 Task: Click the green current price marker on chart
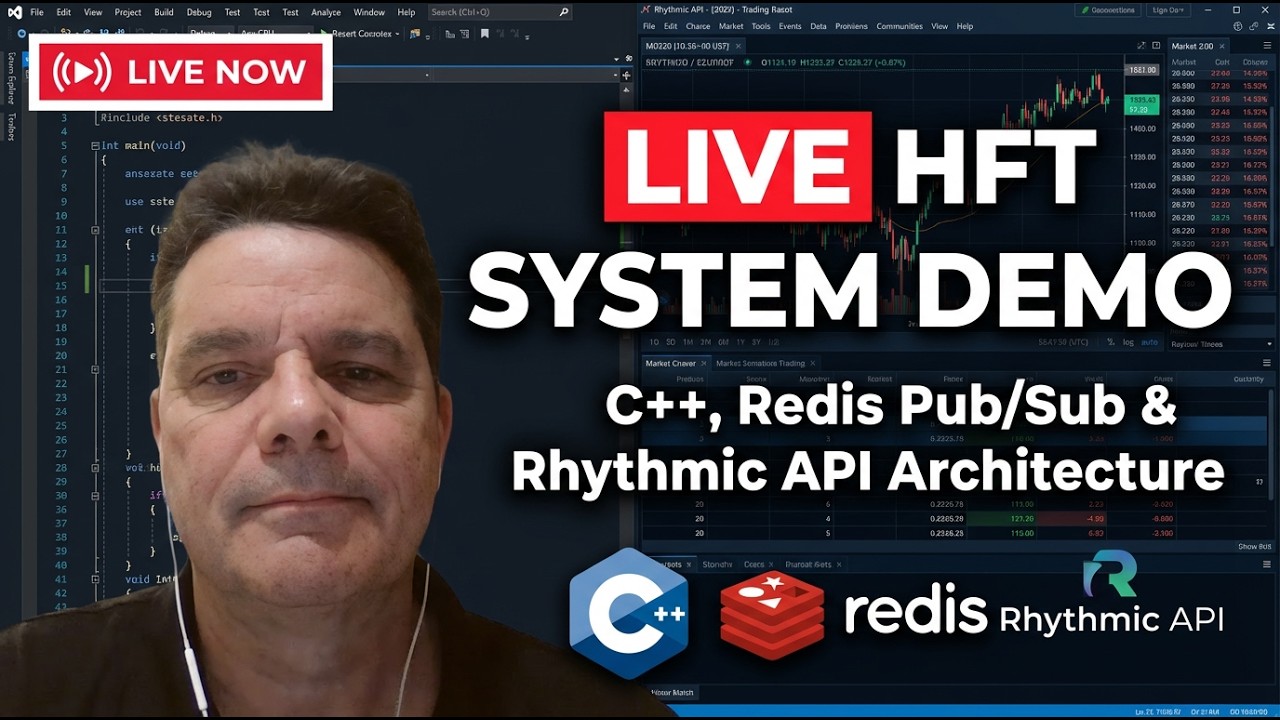point(1141,104)
